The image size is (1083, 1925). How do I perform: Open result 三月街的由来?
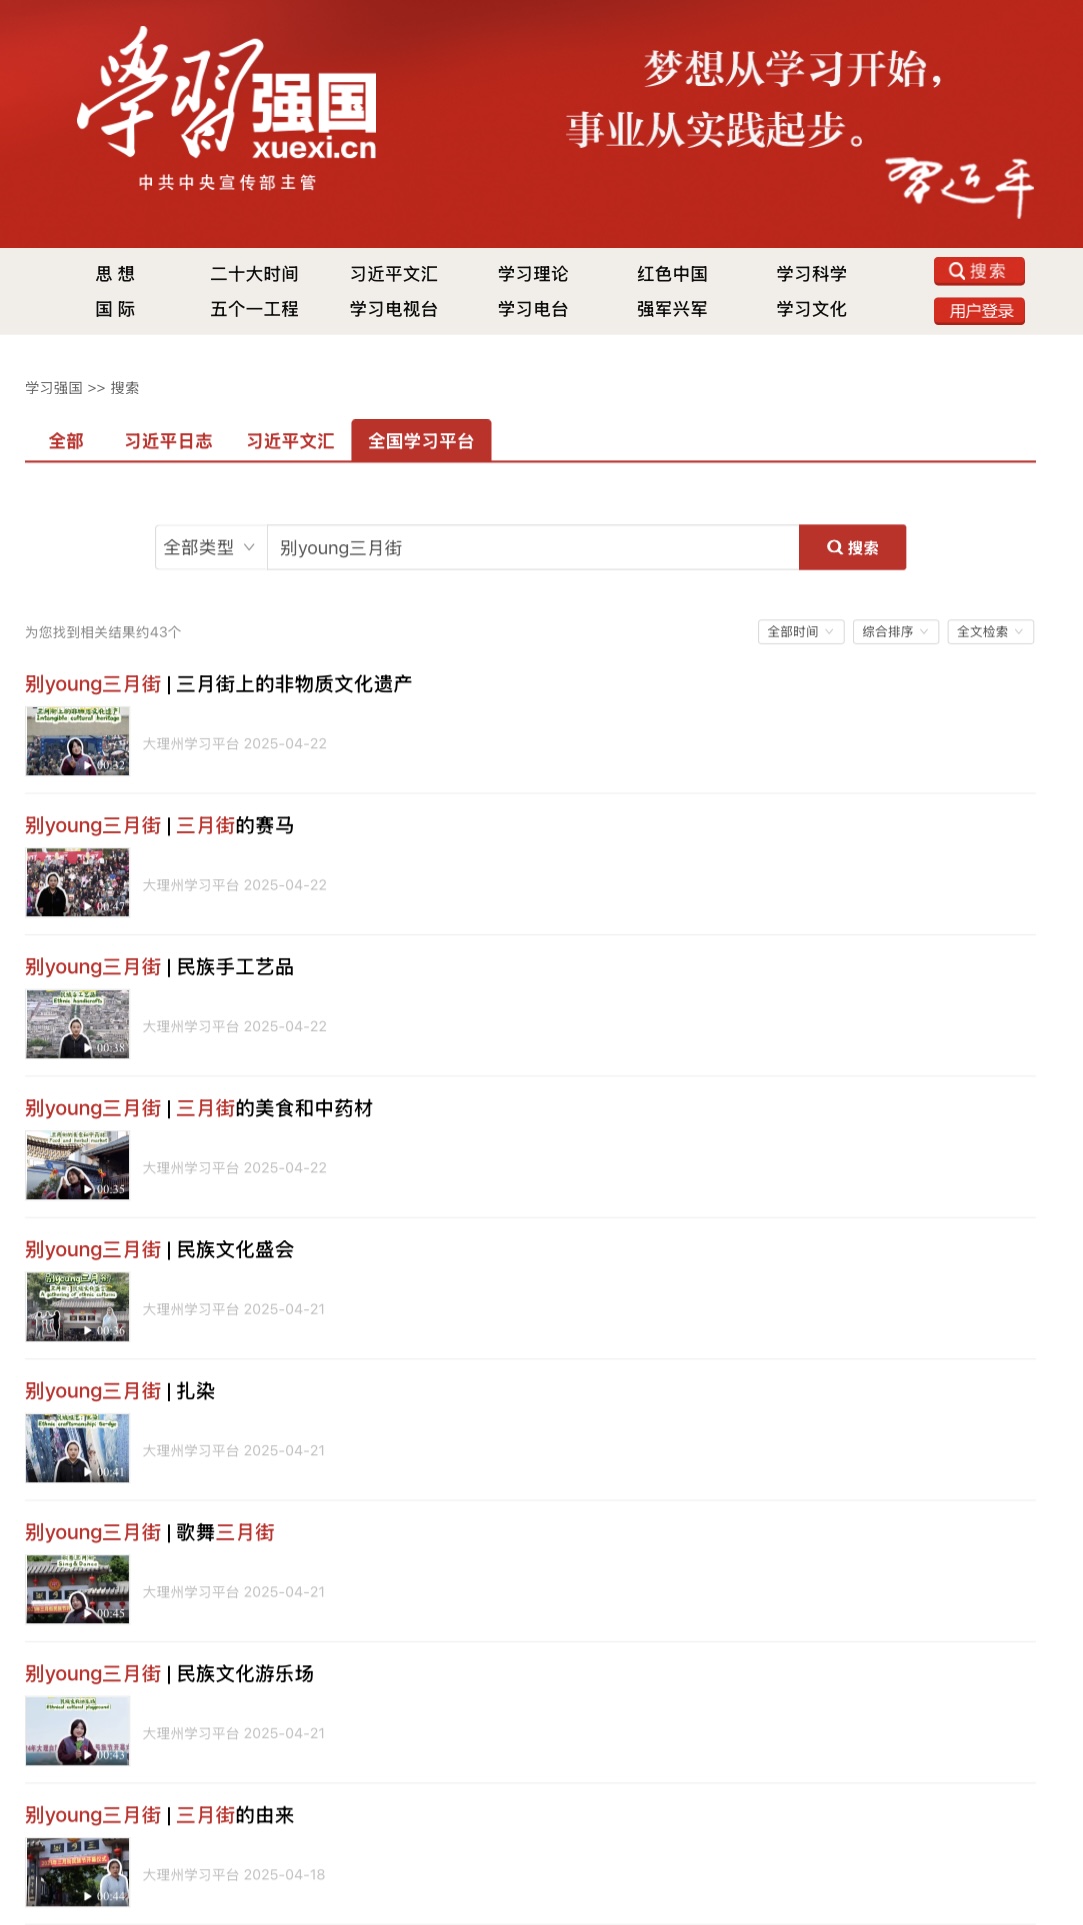[x=160, y=1815]
